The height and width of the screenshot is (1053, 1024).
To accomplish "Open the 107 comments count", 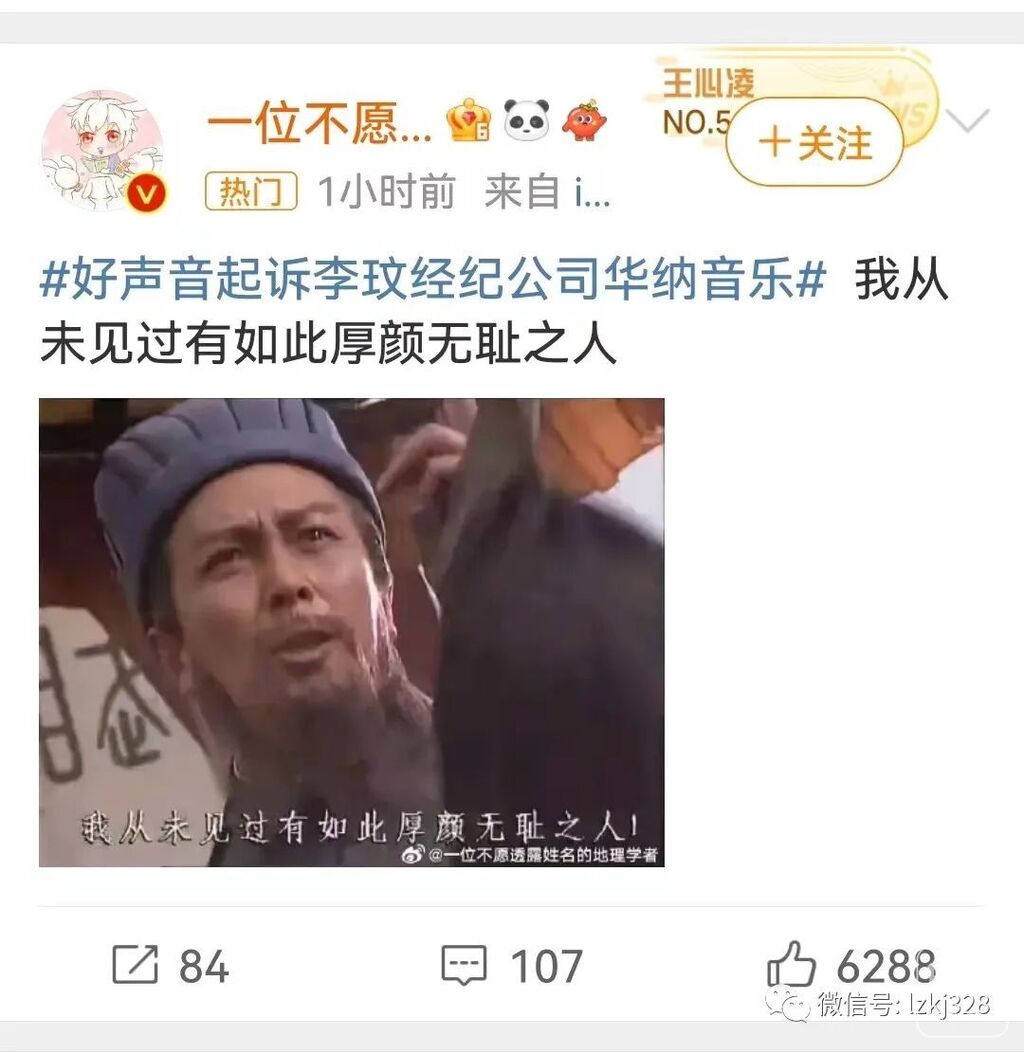I will pos(546,966).
